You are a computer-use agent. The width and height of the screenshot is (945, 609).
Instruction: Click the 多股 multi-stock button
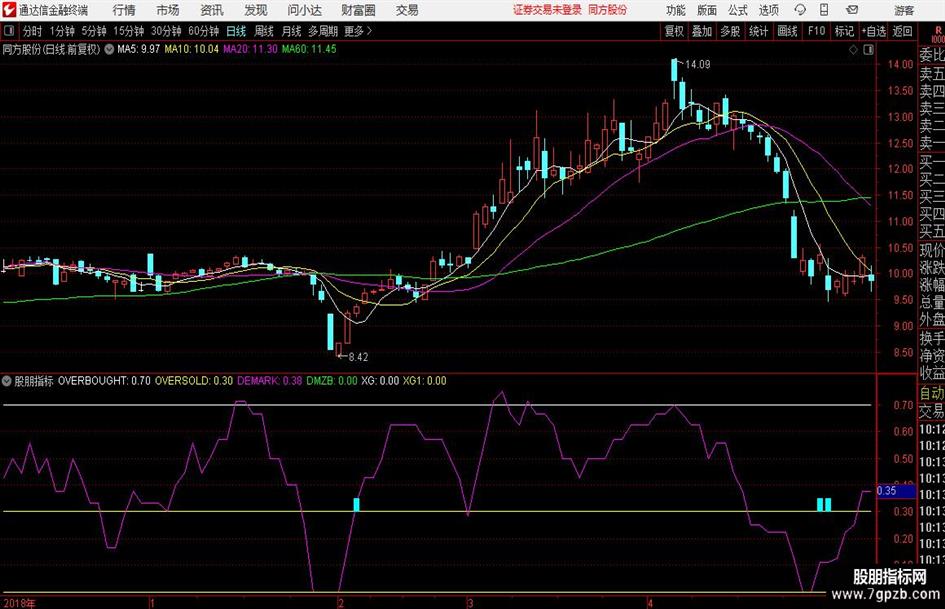click(x=730, y=31)
